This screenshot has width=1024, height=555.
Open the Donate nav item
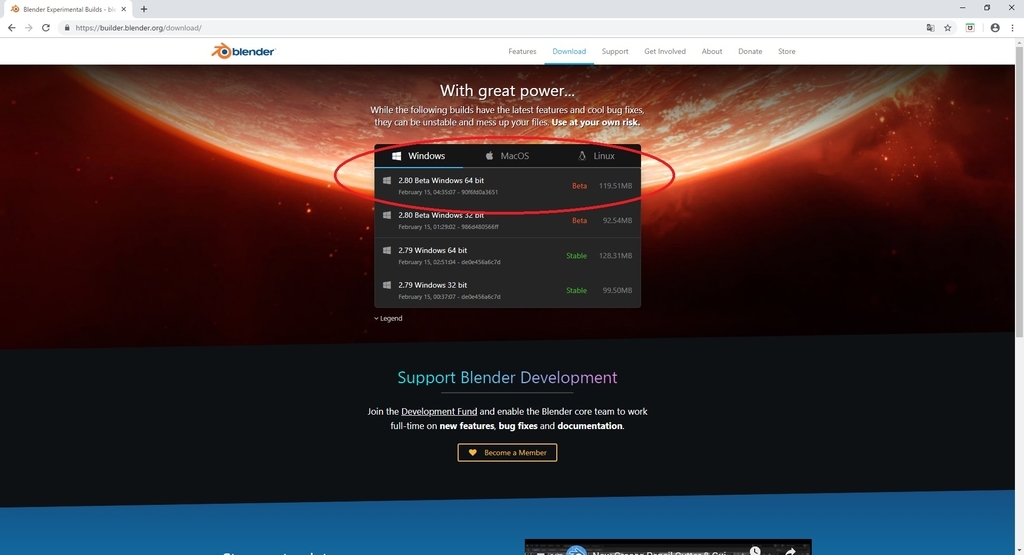750,51
